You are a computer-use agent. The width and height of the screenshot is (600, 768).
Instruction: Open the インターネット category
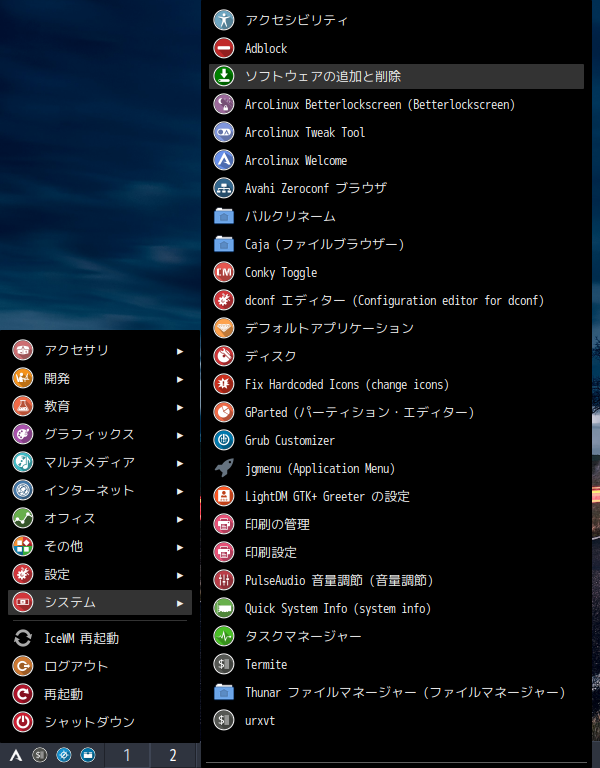pos(100,490)
